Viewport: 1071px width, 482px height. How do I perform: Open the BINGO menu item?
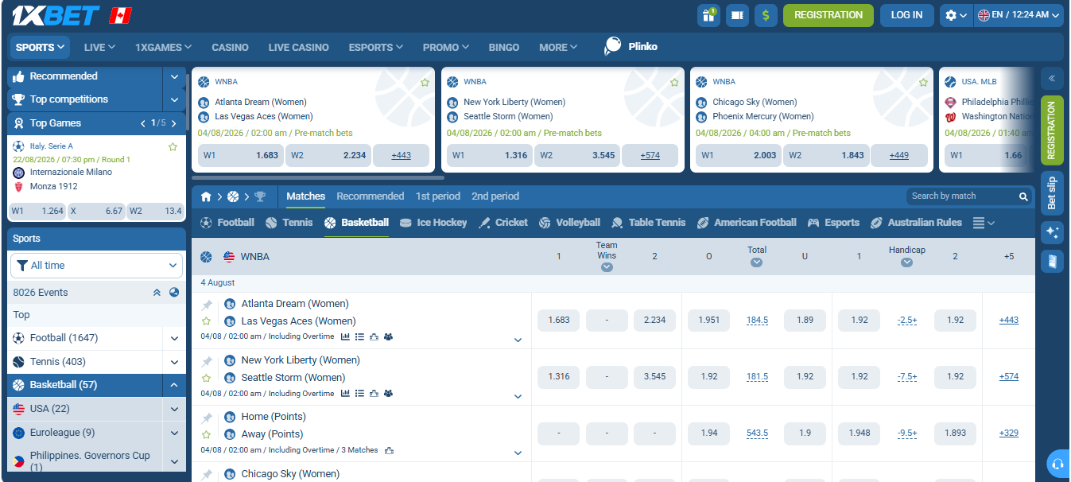point(504,48)
